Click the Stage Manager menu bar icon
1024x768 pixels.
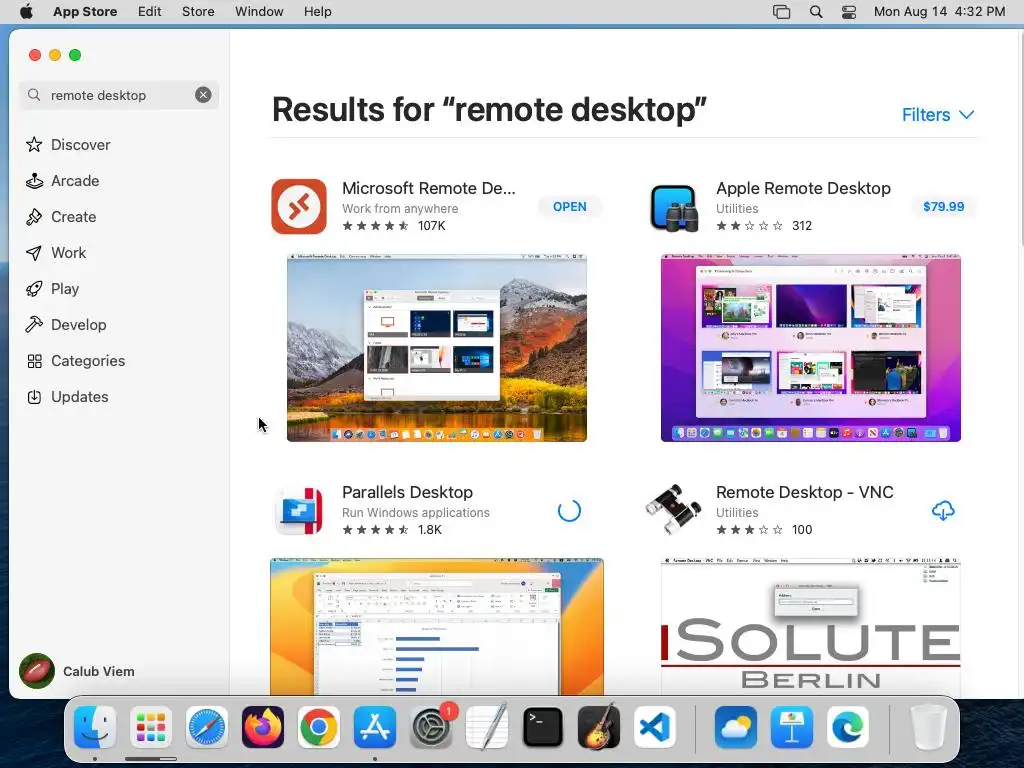click(x=781, y=11)
